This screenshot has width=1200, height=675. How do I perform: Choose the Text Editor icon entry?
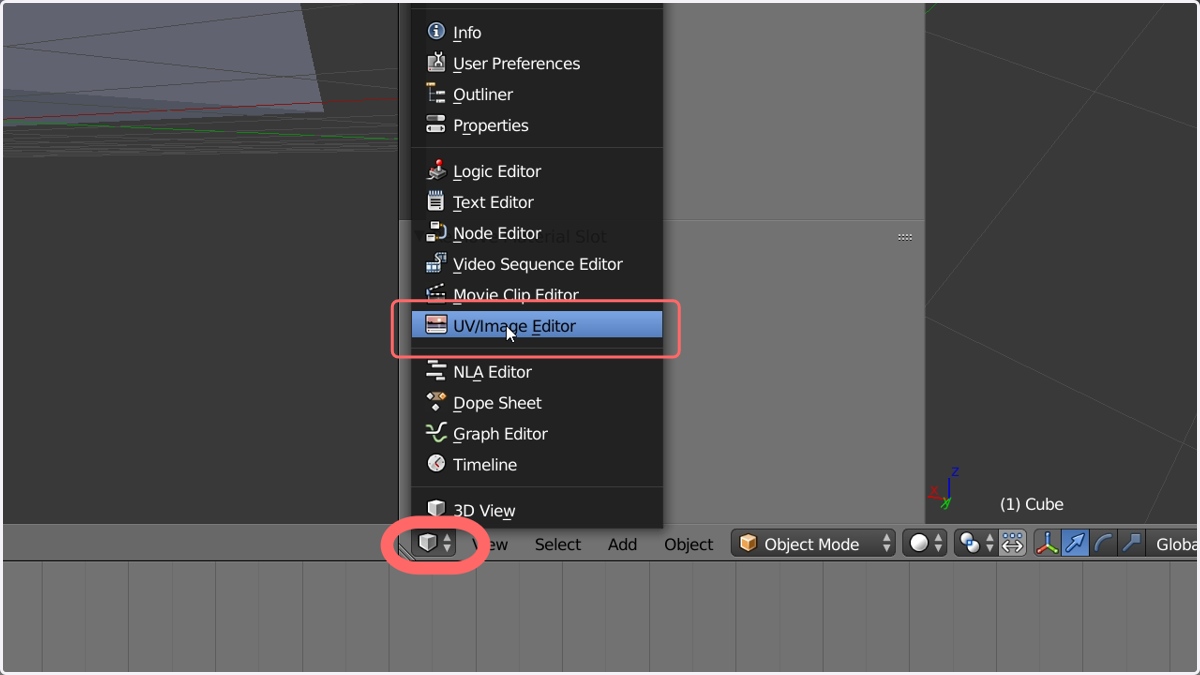pos(537,202)
